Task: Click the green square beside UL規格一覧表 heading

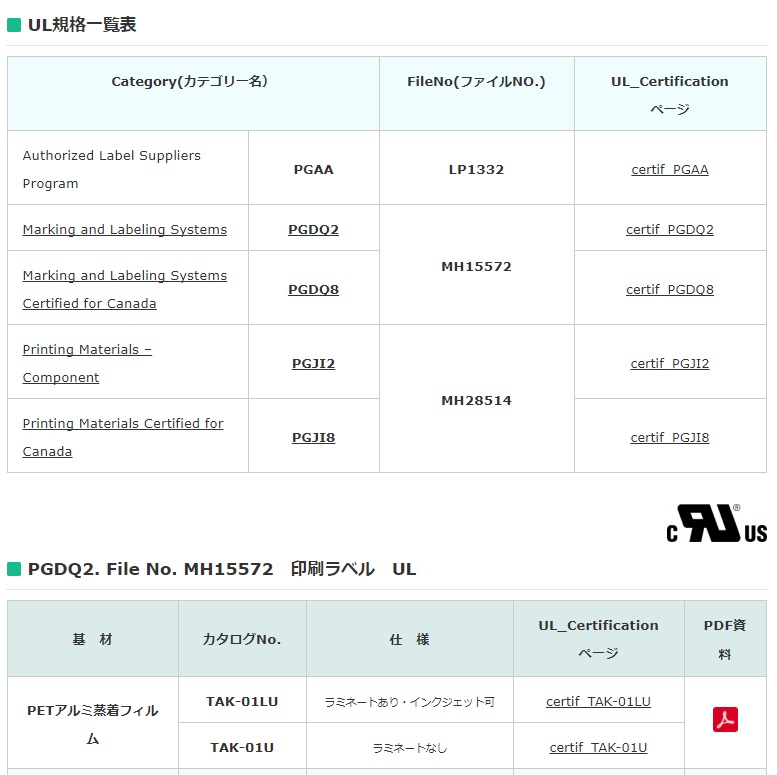Action: click(x=14, y=25)
